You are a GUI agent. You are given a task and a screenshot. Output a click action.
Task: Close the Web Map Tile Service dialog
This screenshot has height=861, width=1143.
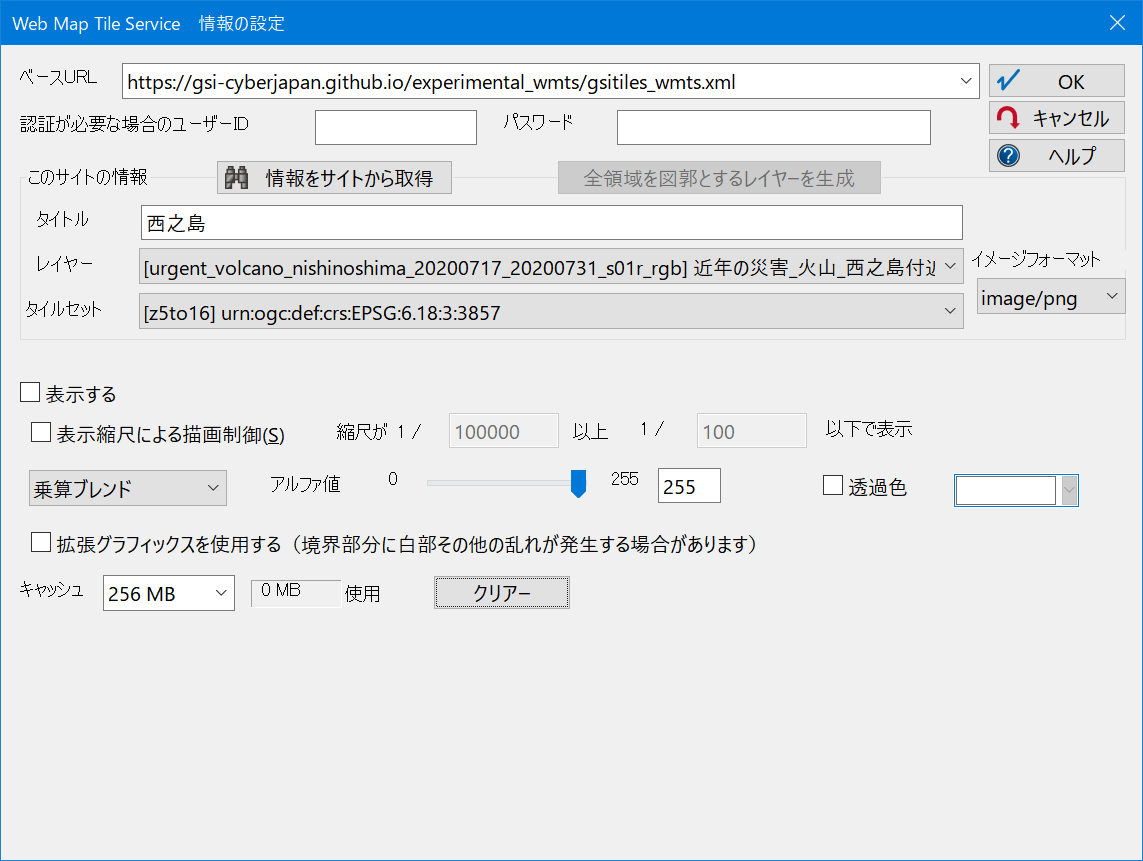tap(1117, 22)
